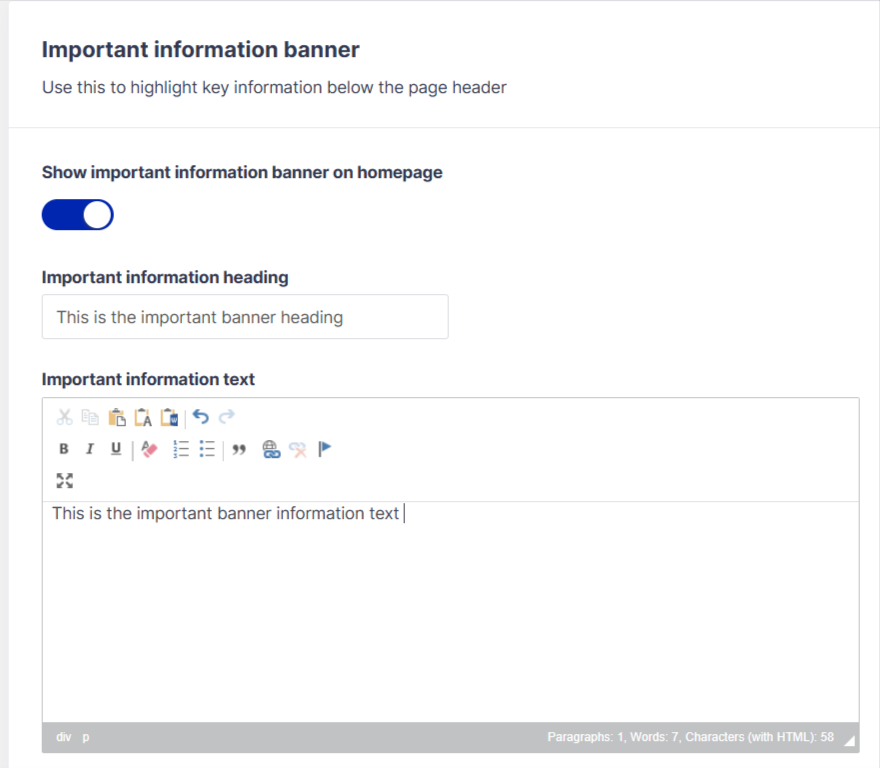This screenshot has height=768, width=880.
Task: Toggle italic formatting
Action: (90, 449)
